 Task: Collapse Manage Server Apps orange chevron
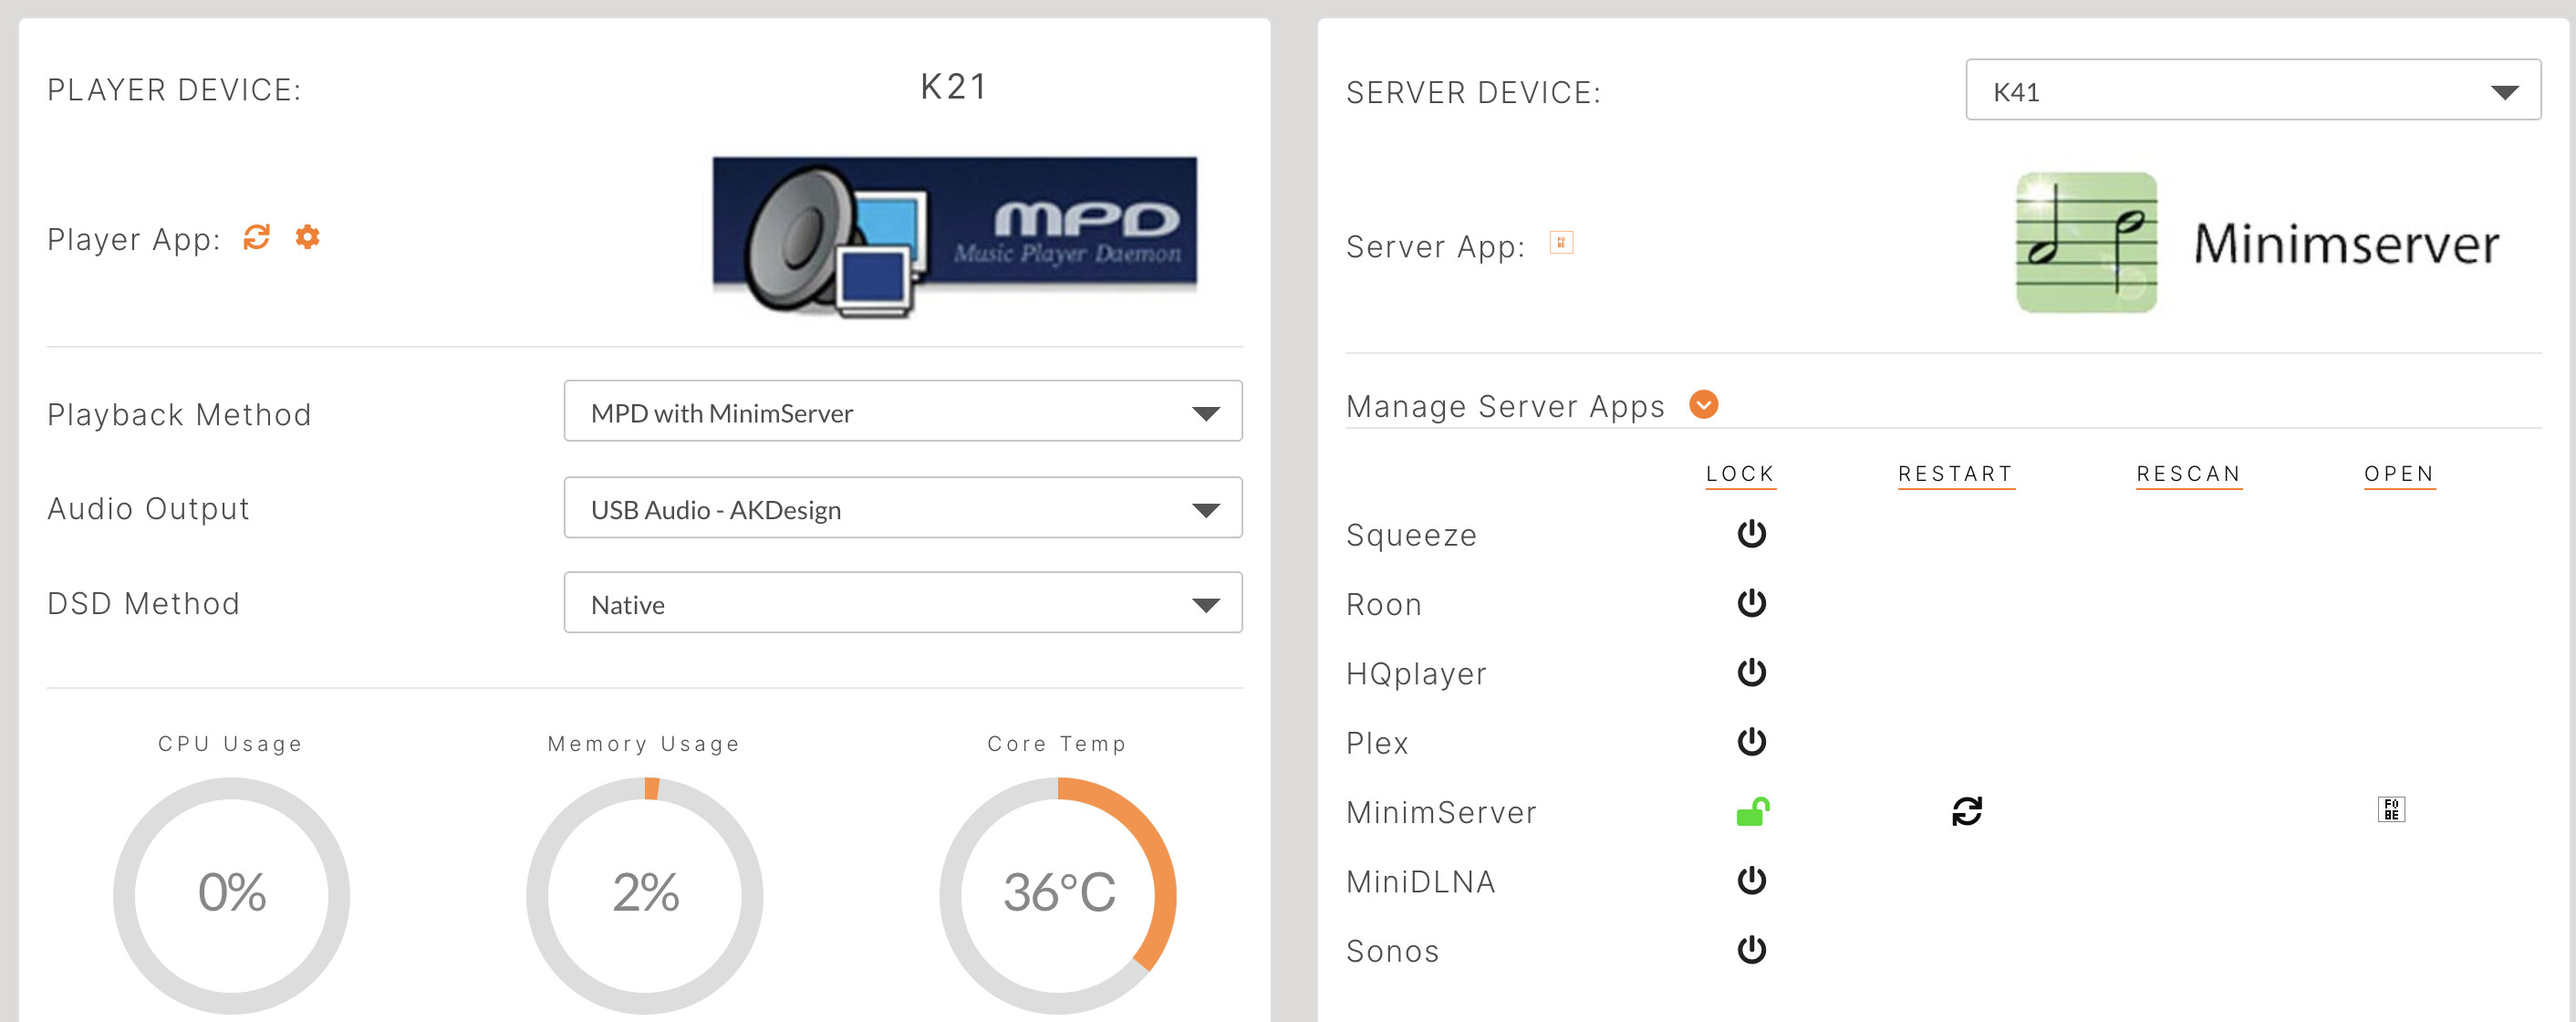(1703, 405)
